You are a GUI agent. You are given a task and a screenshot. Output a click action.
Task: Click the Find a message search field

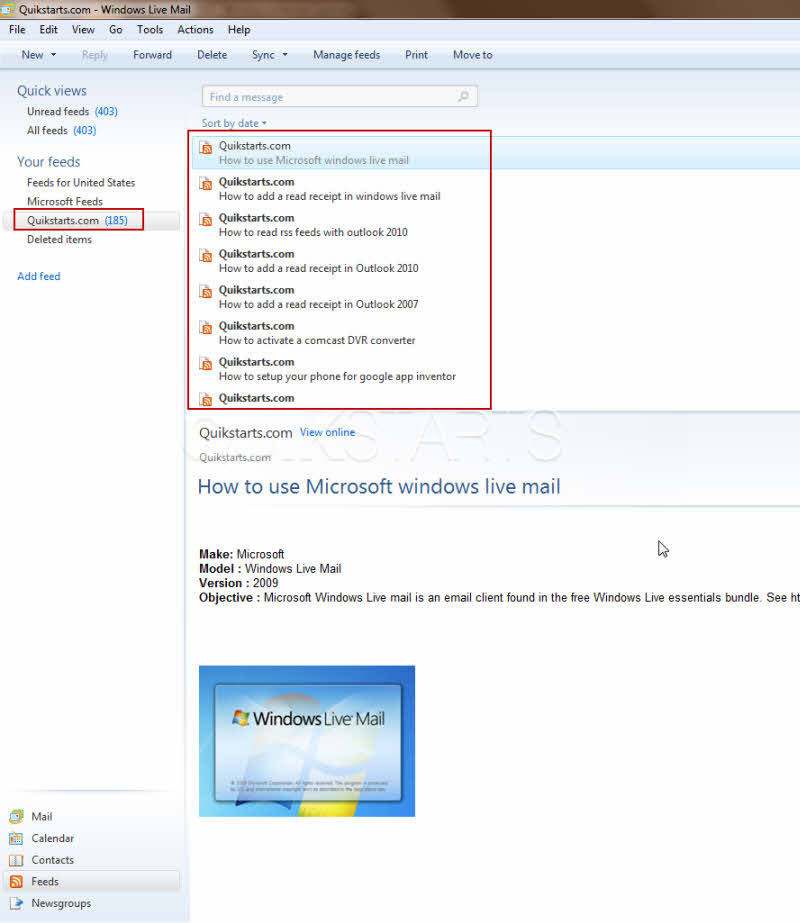pyautogui.click(x=340, y=97)
